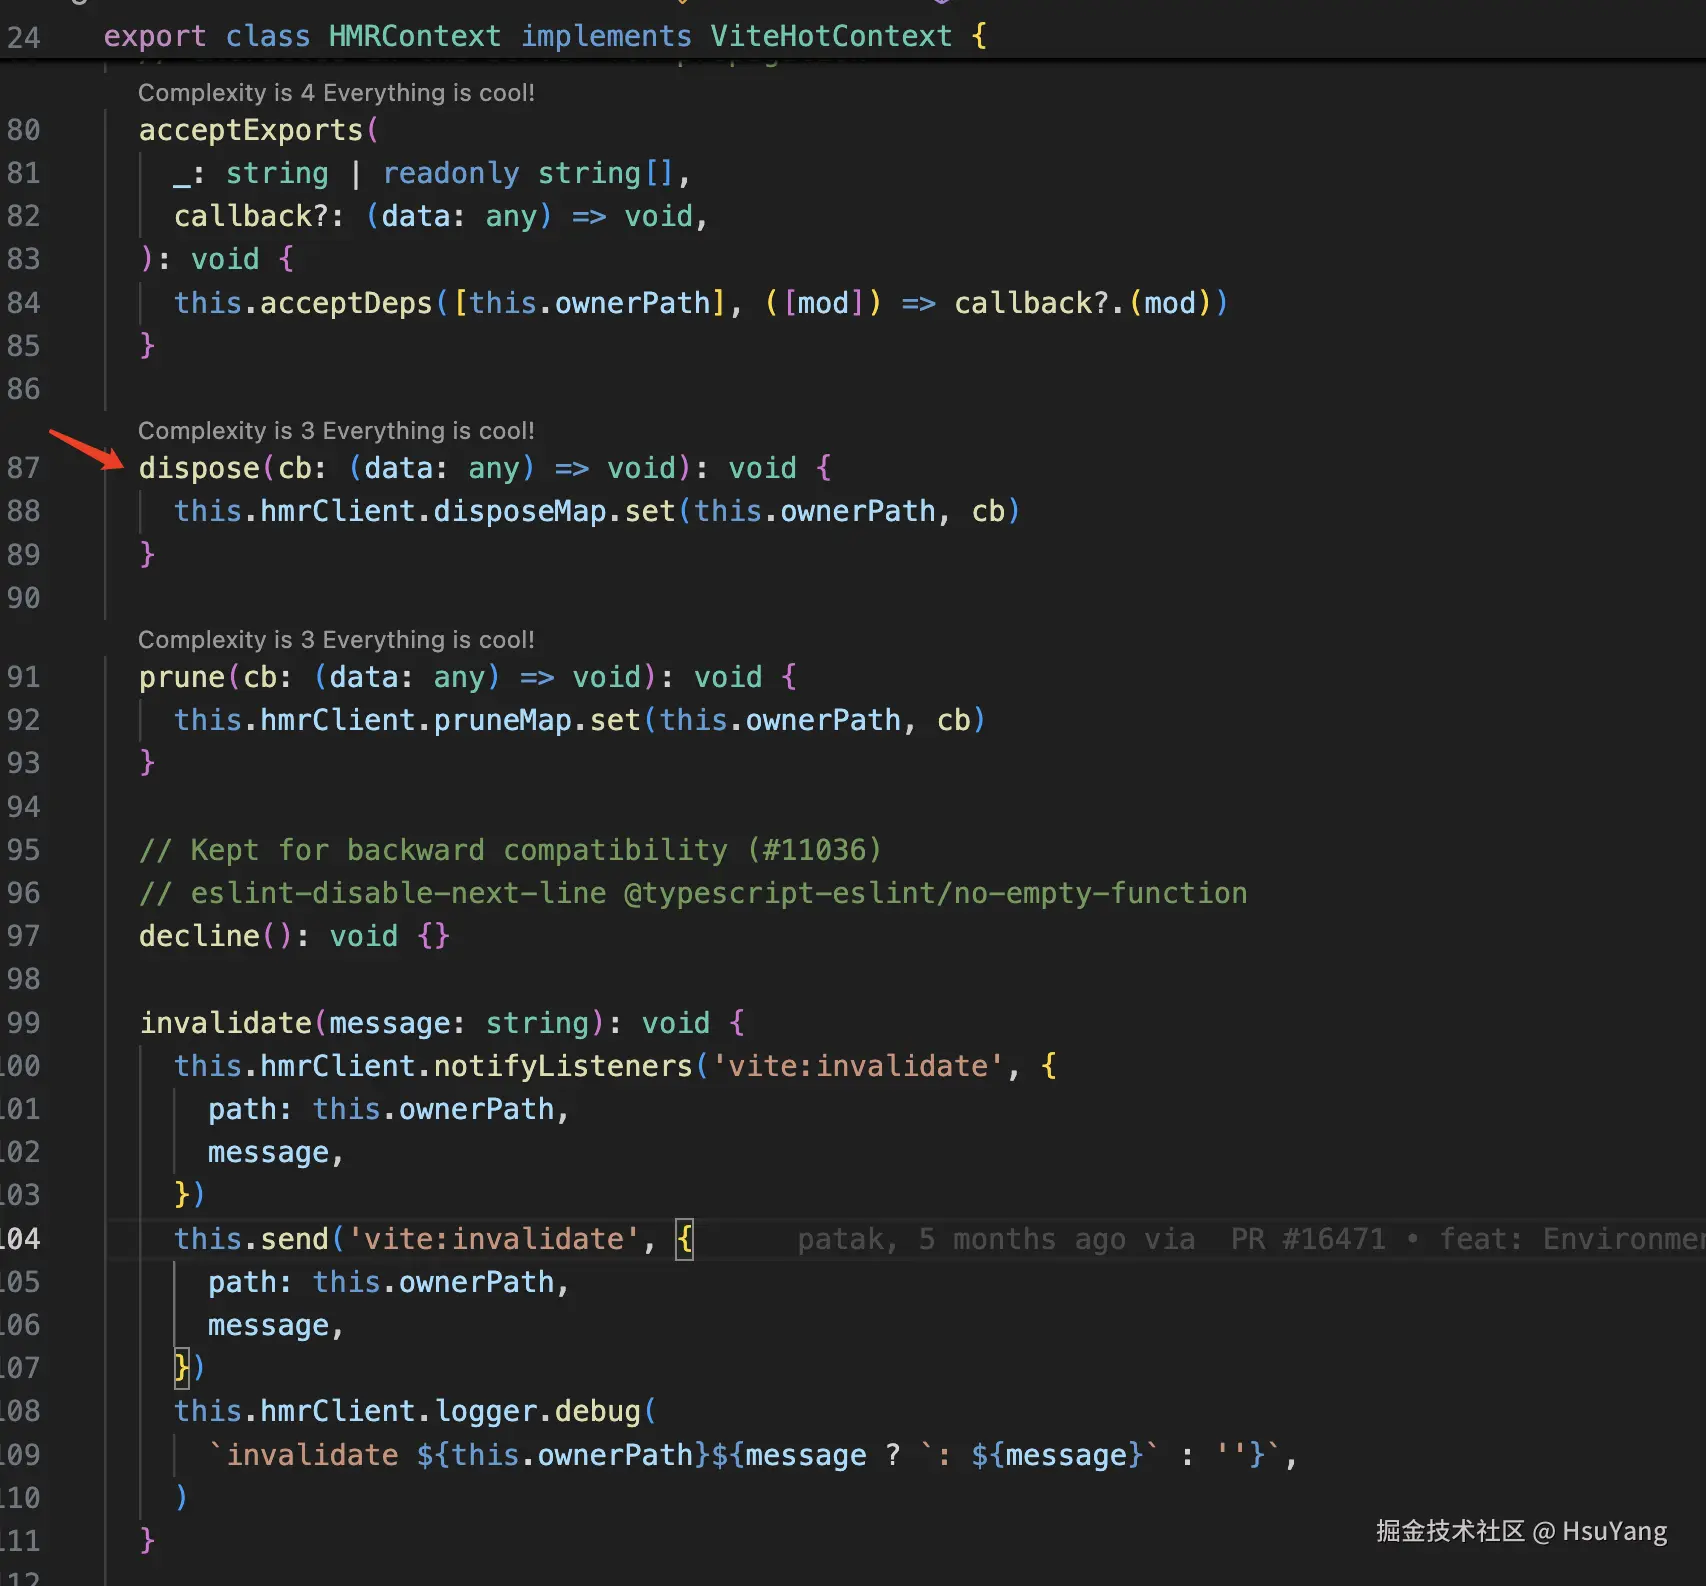Click the 'implements' keyword in the sticky header

click(606, 36)
